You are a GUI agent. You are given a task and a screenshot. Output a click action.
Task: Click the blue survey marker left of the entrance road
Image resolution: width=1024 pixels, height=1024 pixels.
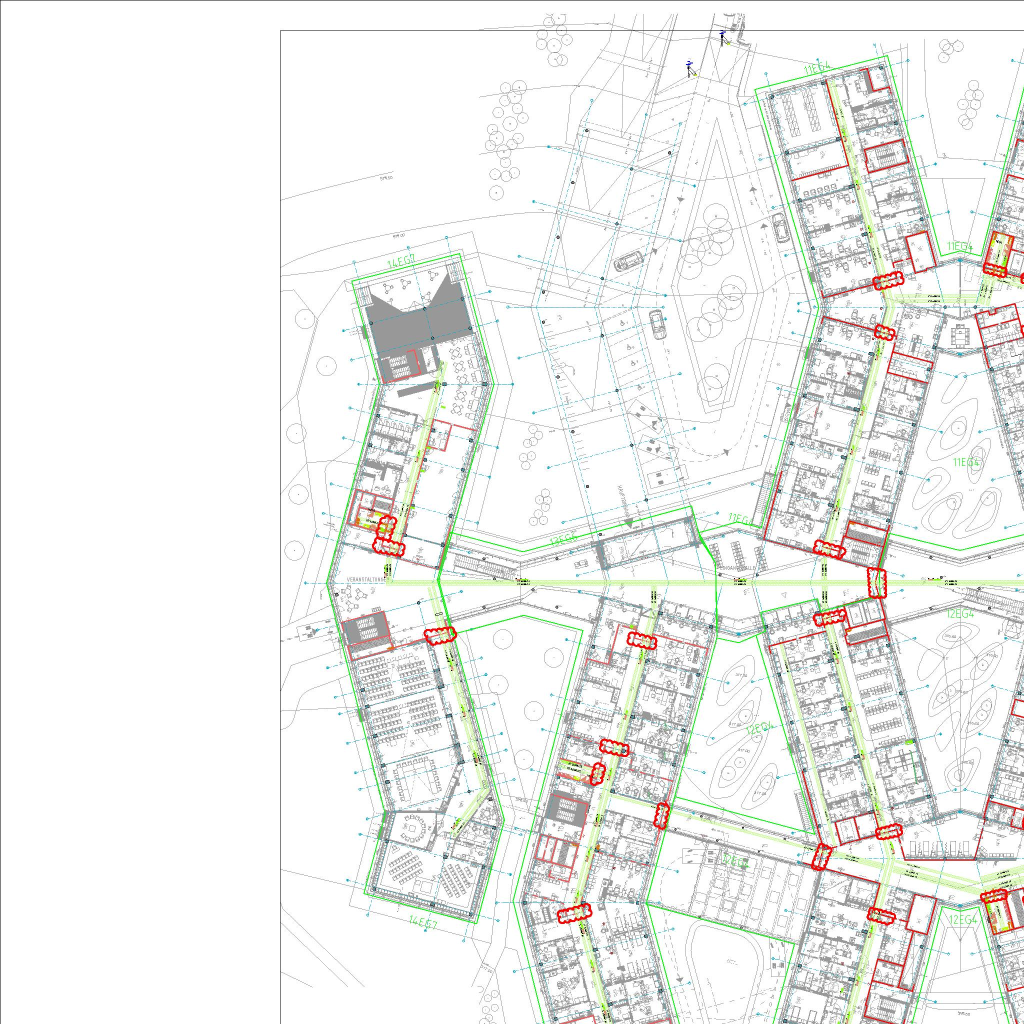tap(690, 67)
